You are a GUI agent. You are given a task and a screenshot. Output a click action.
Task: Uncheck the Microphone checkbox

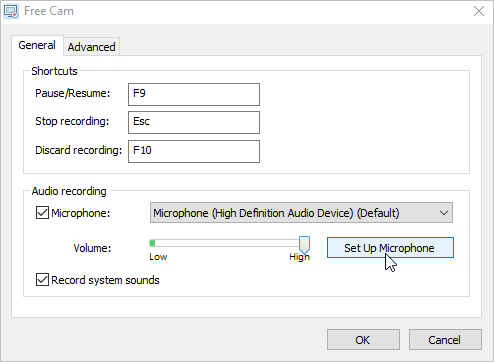tap(42, 213)
